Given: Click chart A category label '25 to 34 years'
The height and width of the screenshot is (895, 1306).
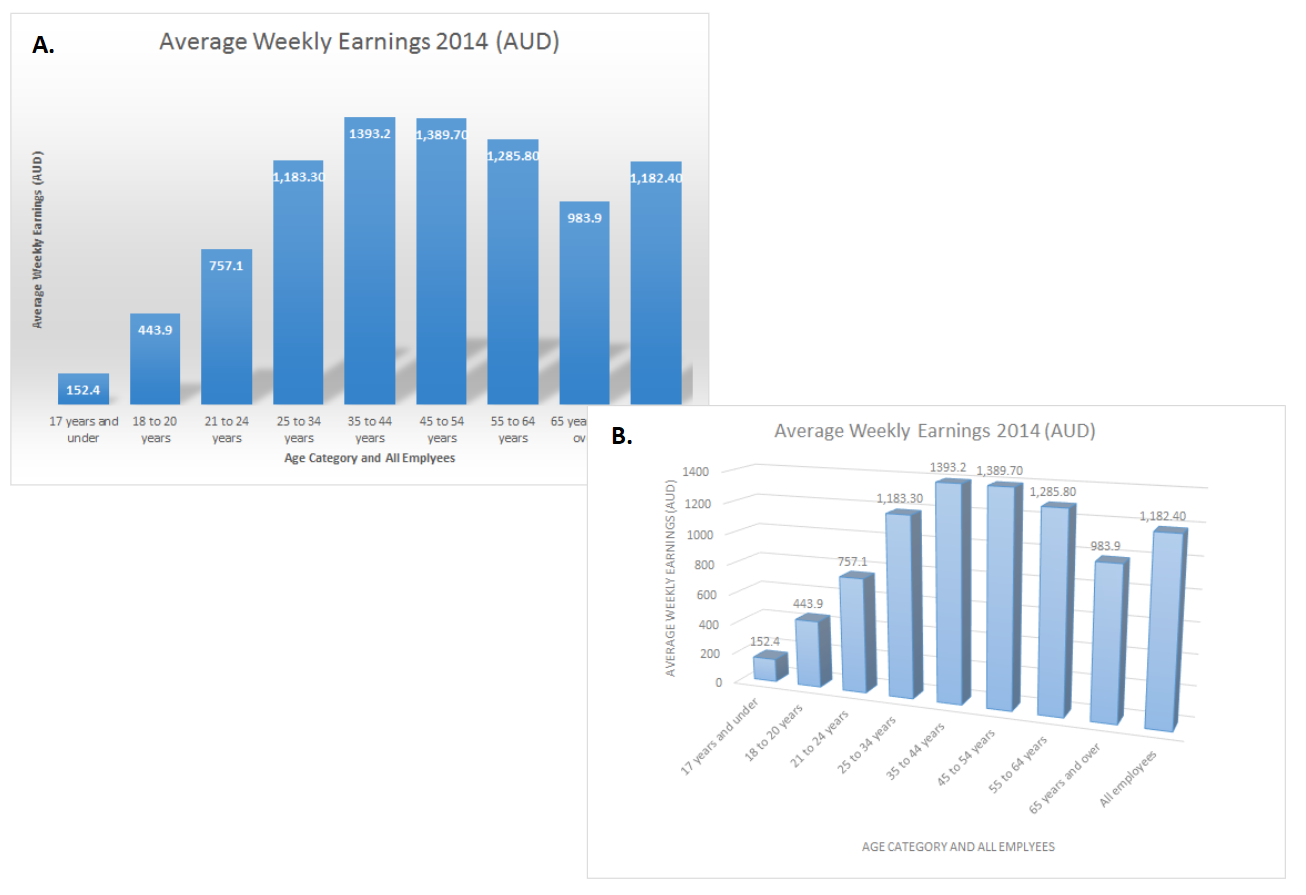Looking at the screenshot, I should (299, 430).
